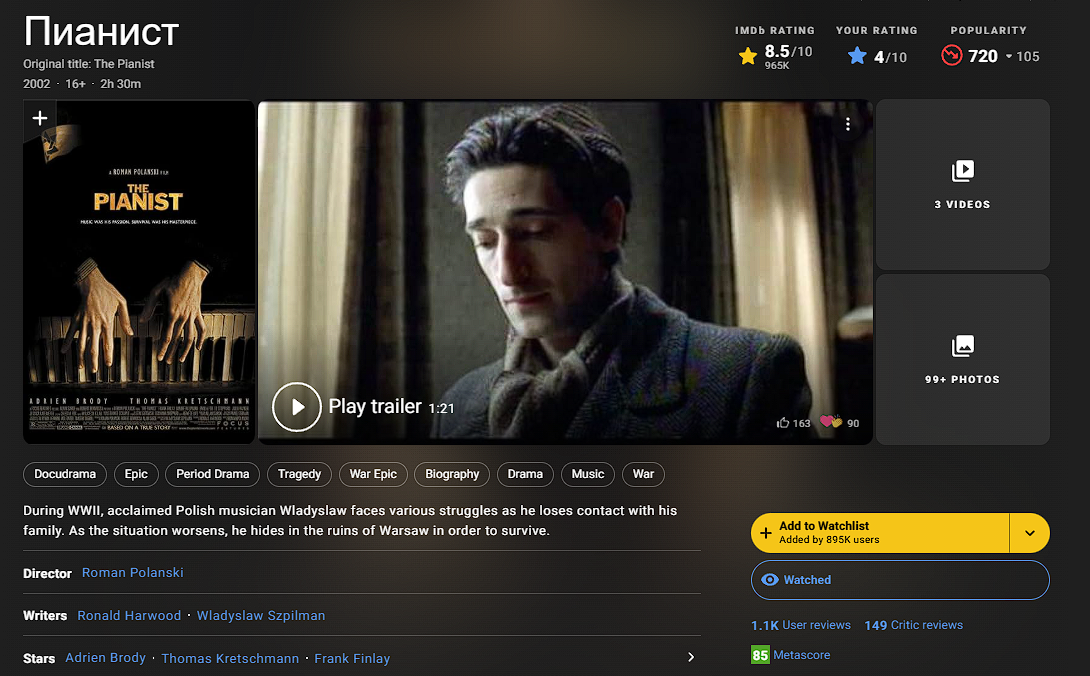
Task: Select the Period Drama genre chip
Action: [213, 474]
